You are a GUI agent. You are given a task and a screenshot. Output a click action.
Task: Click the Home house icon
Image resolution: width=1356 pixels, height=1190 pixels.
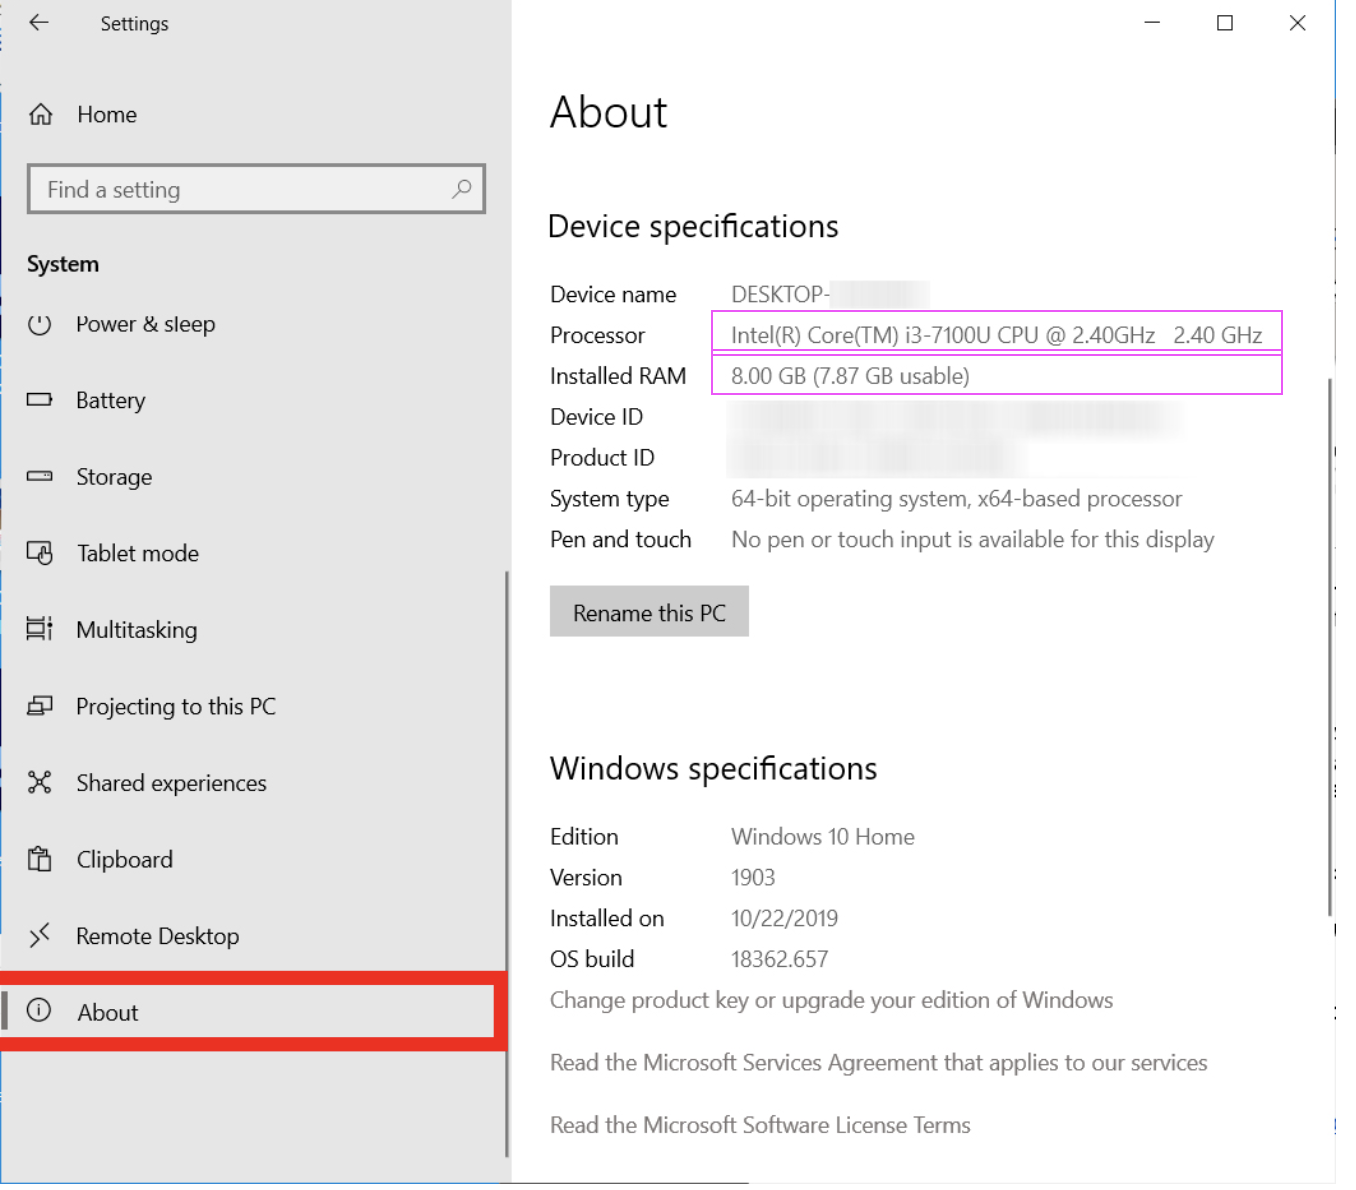40,115
